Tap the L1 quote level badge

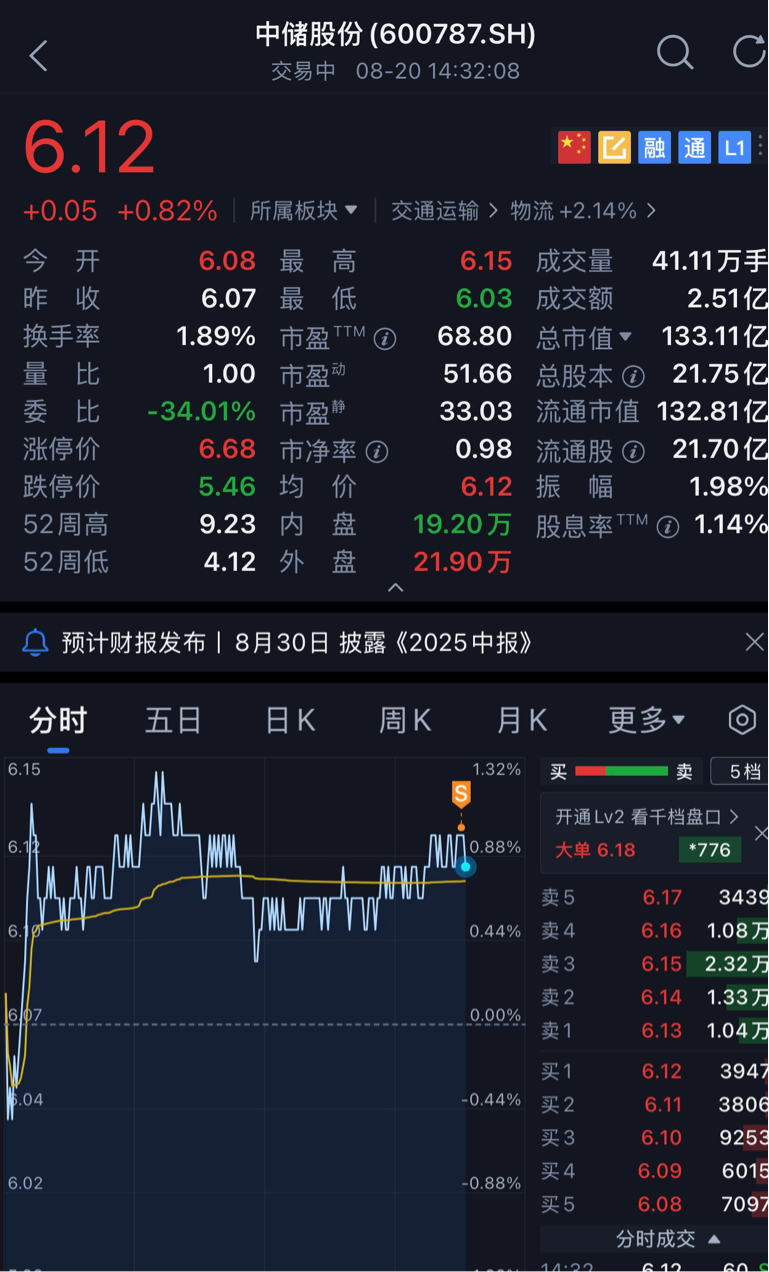(x=734, y=148)
